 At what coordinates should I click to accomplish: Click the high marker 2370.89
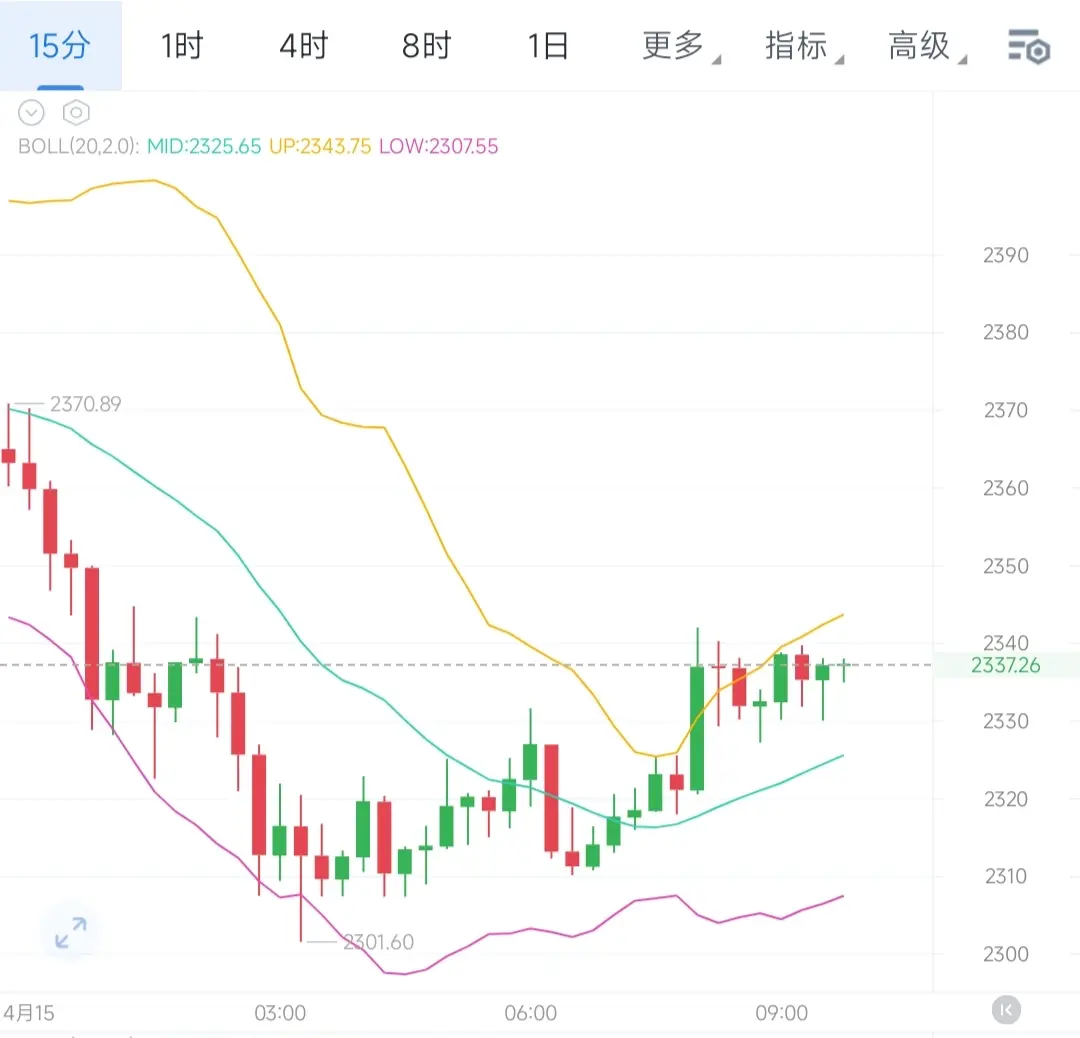(85, 404)
